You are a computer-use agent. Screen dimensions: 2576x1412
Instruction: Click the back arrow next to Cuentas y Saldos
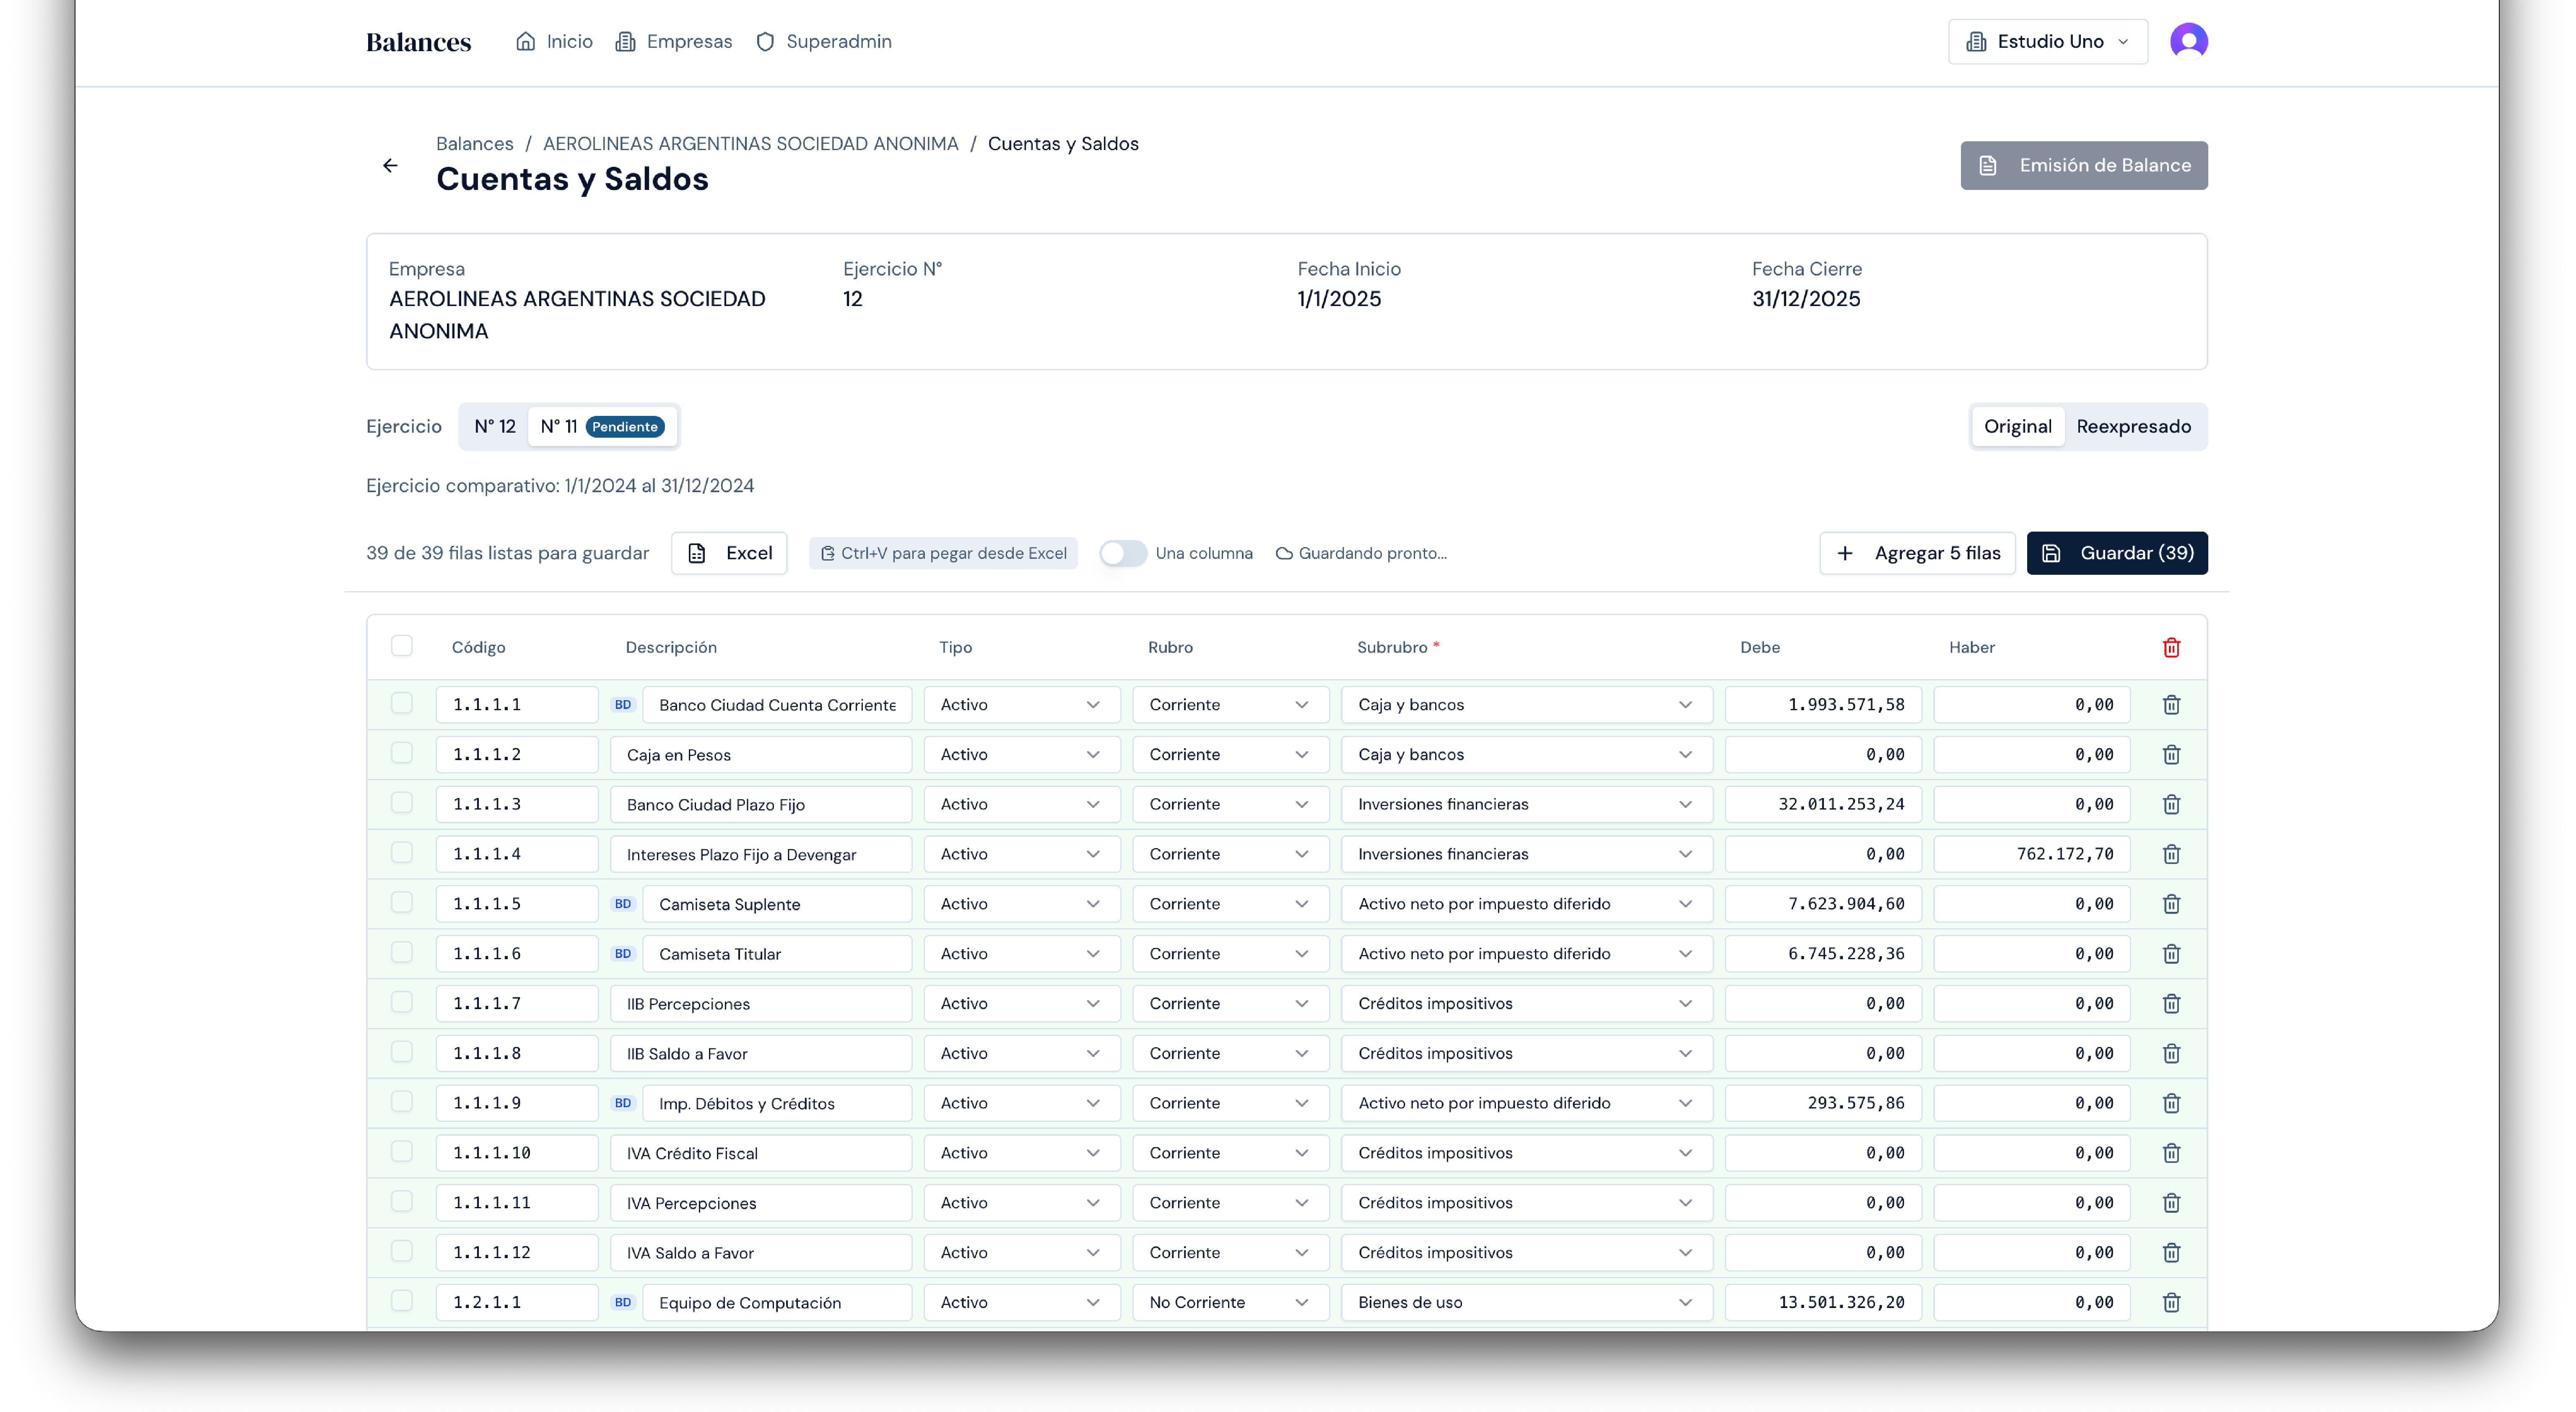(x=390, y=165)
